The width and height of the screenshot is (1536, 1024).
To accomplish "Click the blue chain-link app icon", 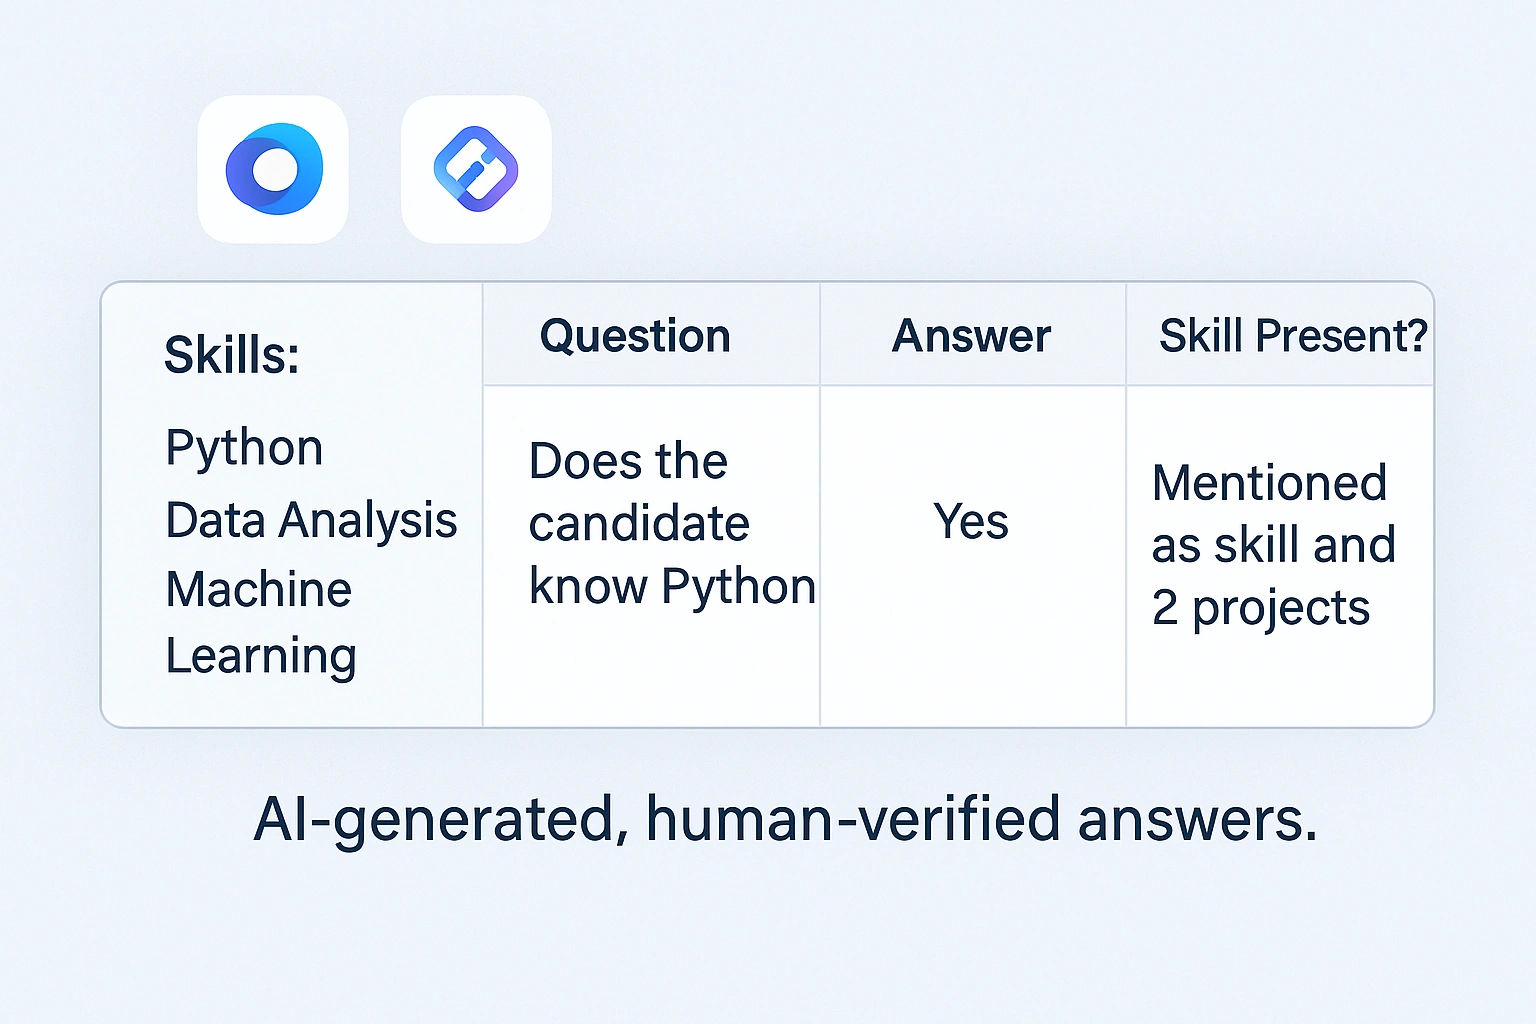I will click(476, 169).
